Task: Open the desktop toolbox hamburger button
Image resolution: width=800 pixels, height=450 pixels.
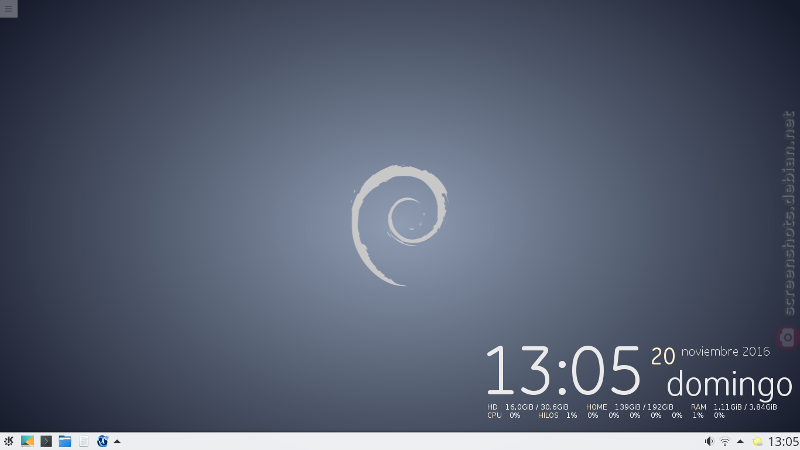Action: (9, 9)
